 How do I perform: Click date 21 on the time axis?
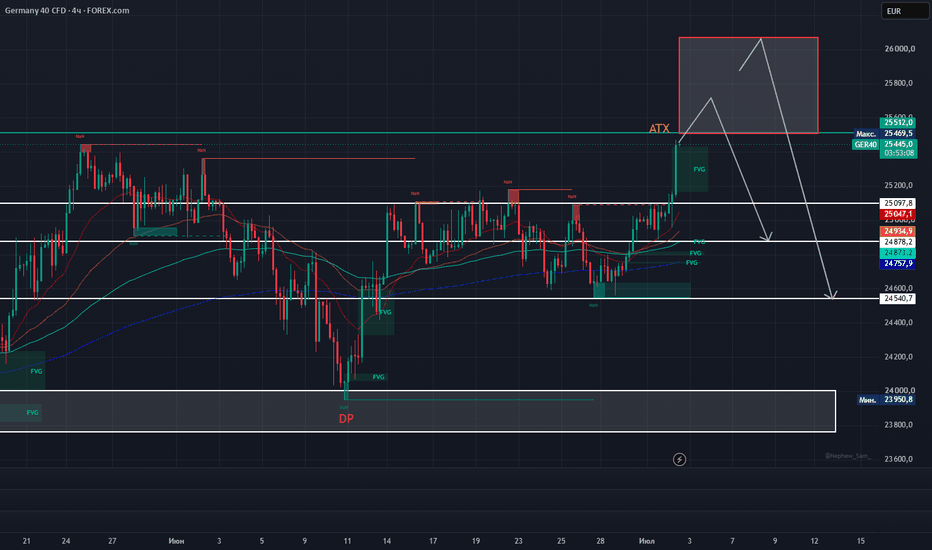[x=26, y=541]
